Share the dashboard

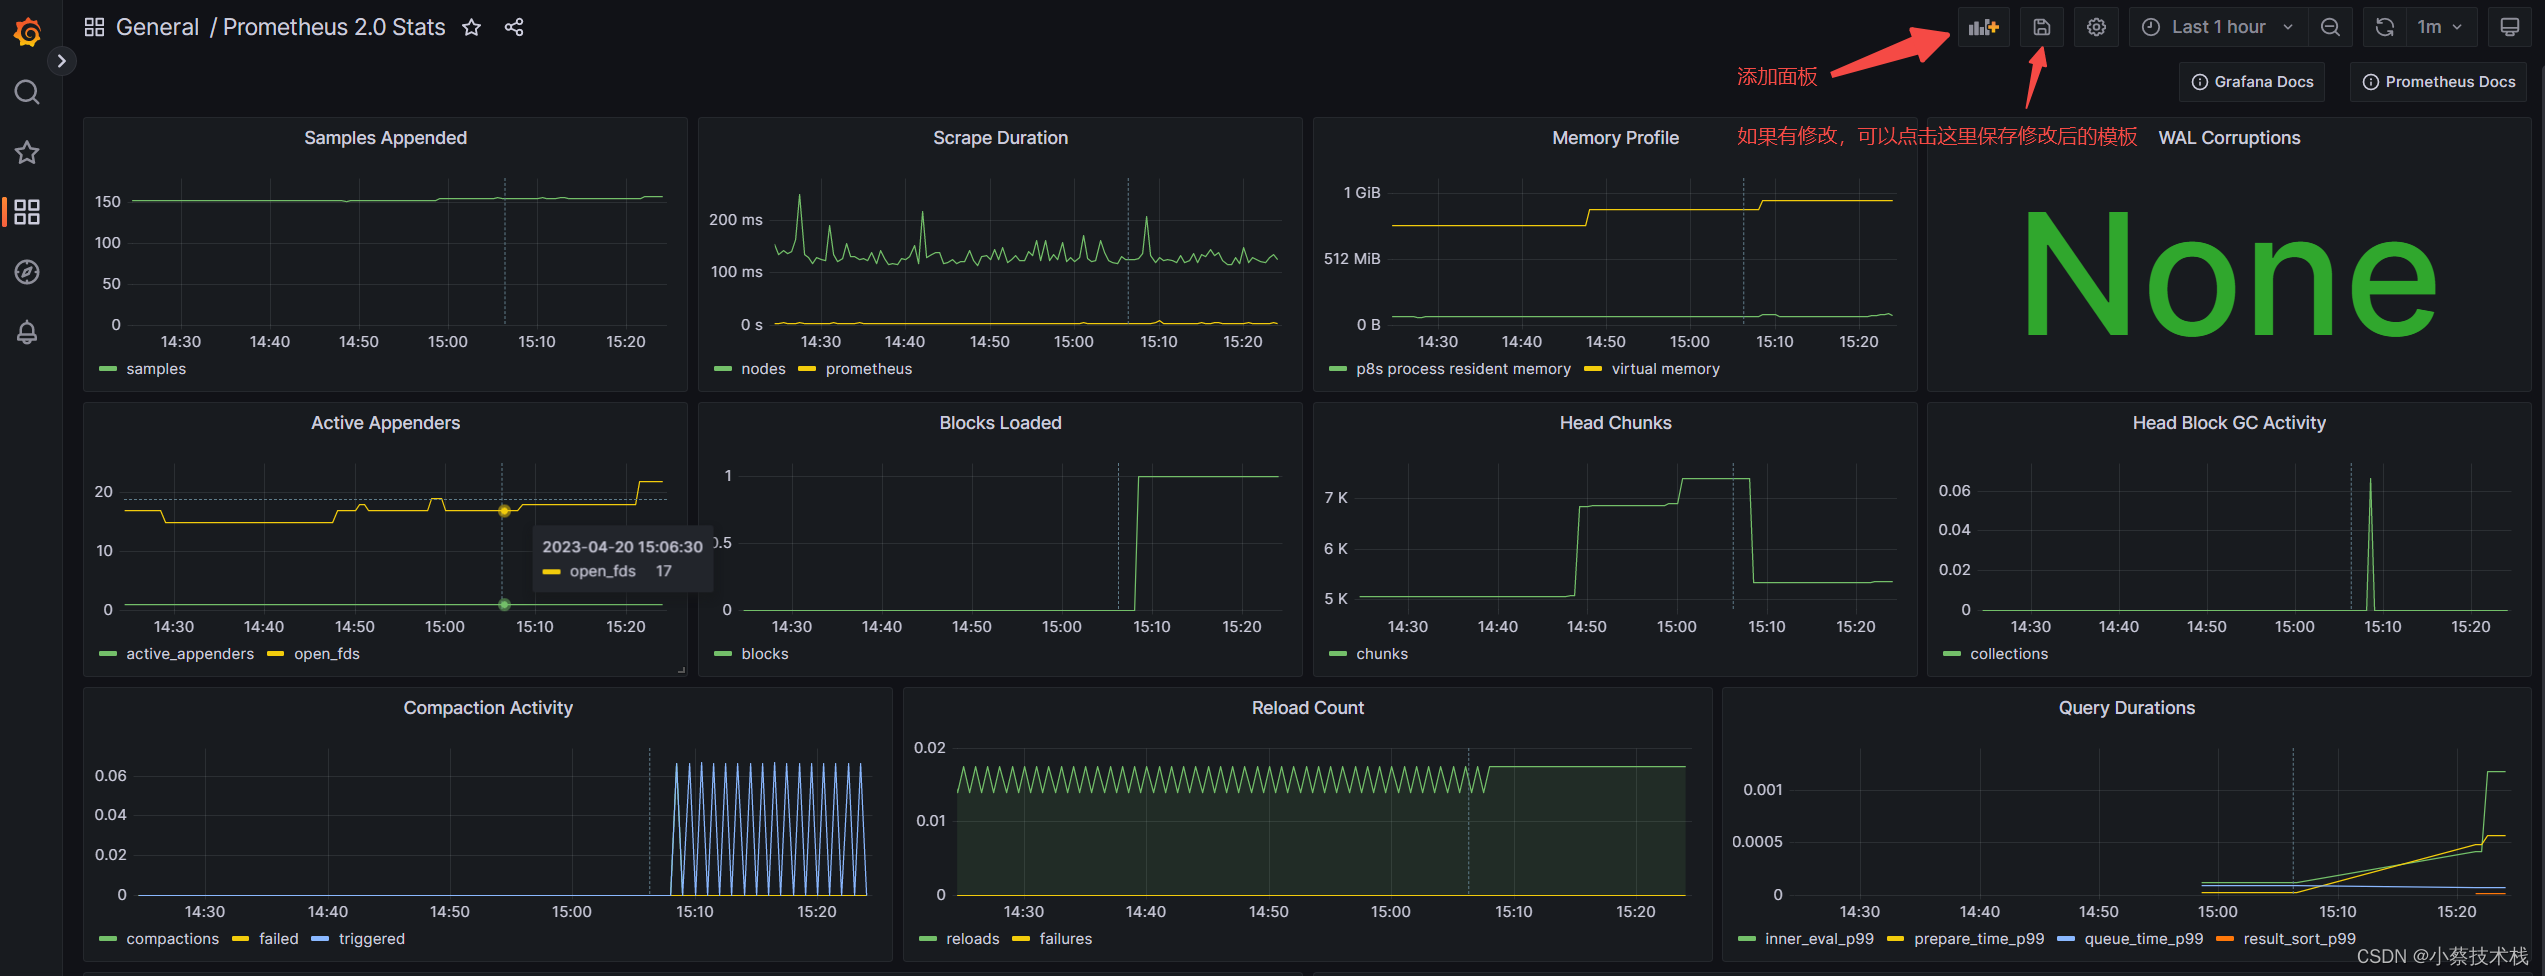click(514, 27)
